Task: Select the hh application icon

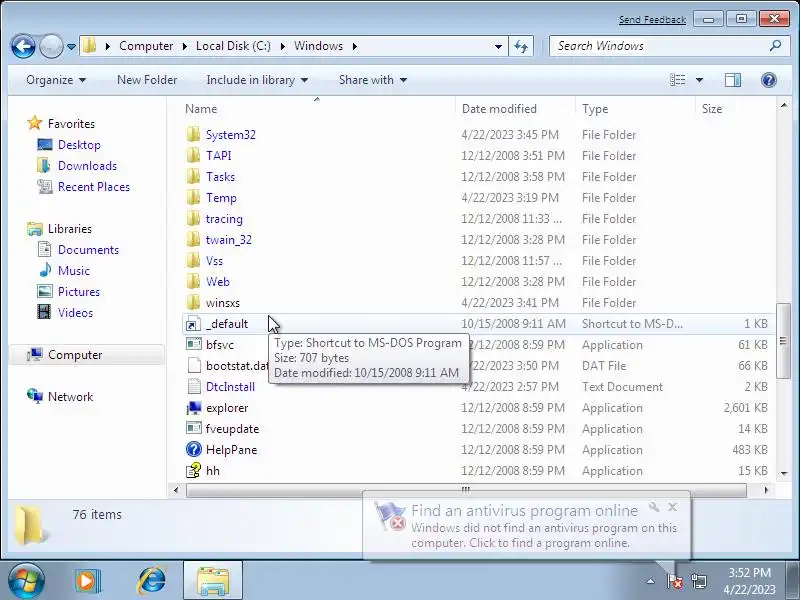Action: pos(193,470)
